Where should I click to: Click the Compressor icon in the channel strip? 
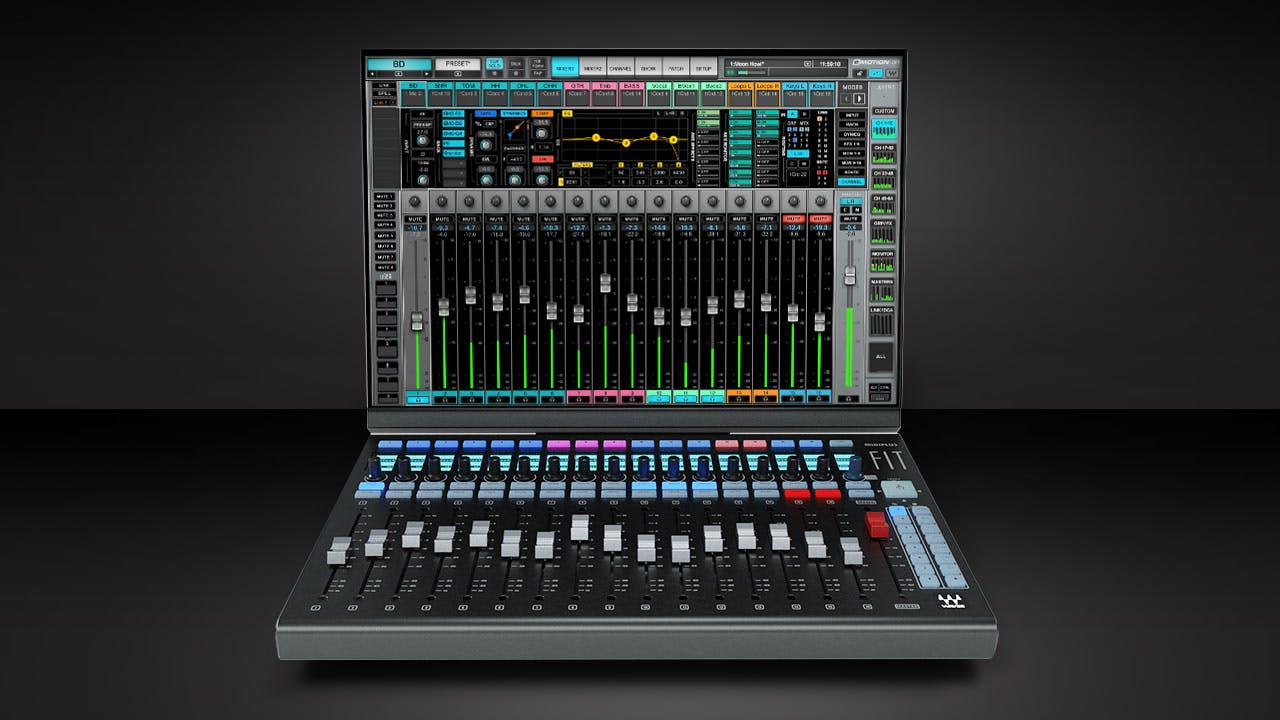[542, 113]
